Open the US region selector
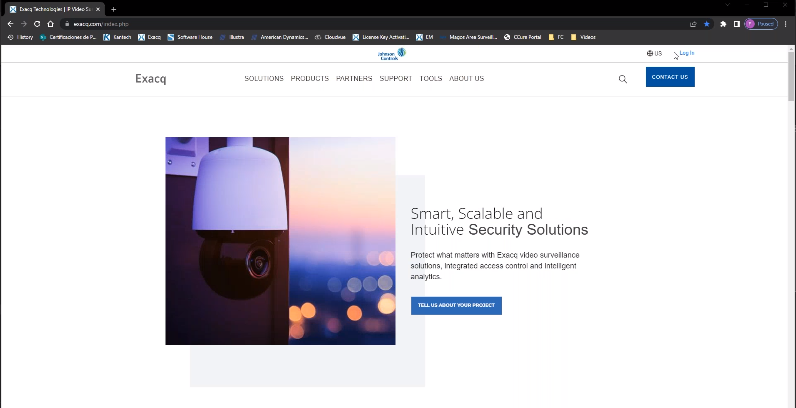796x408 pixels. pos(654,53)
